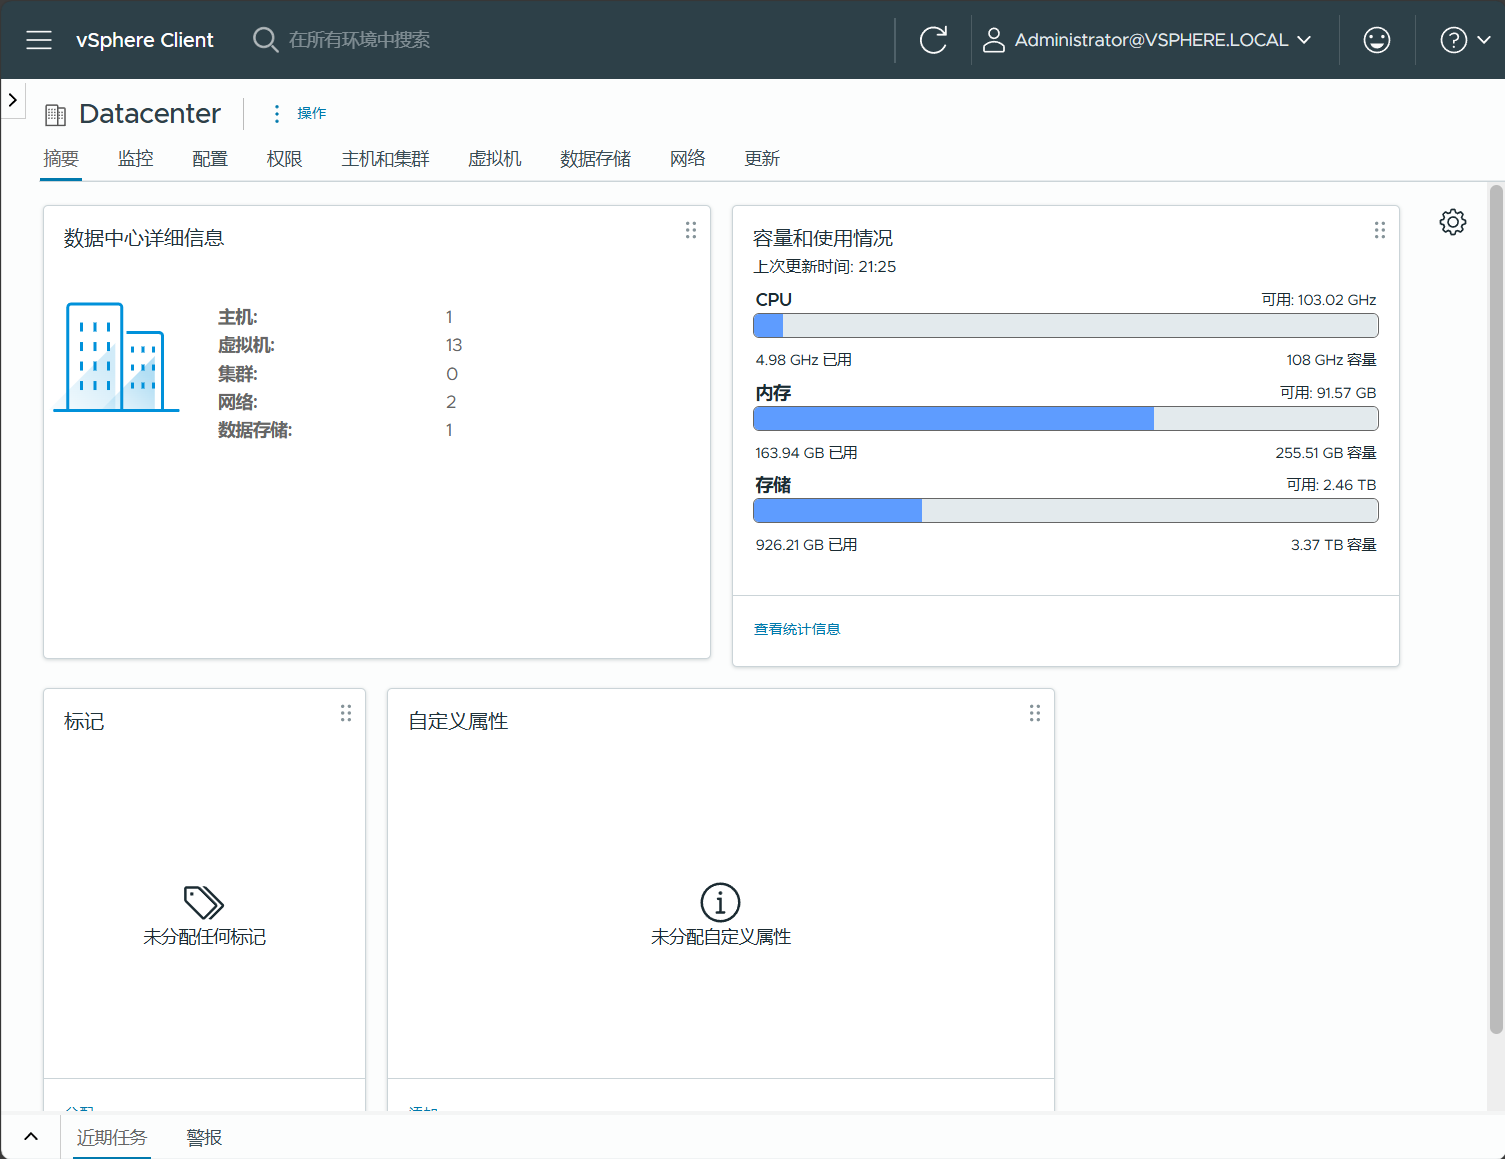Screen dimensions: 1505x1159
Task: Click the user account icon
Action: pyautogui.click(x=993, y=40)
